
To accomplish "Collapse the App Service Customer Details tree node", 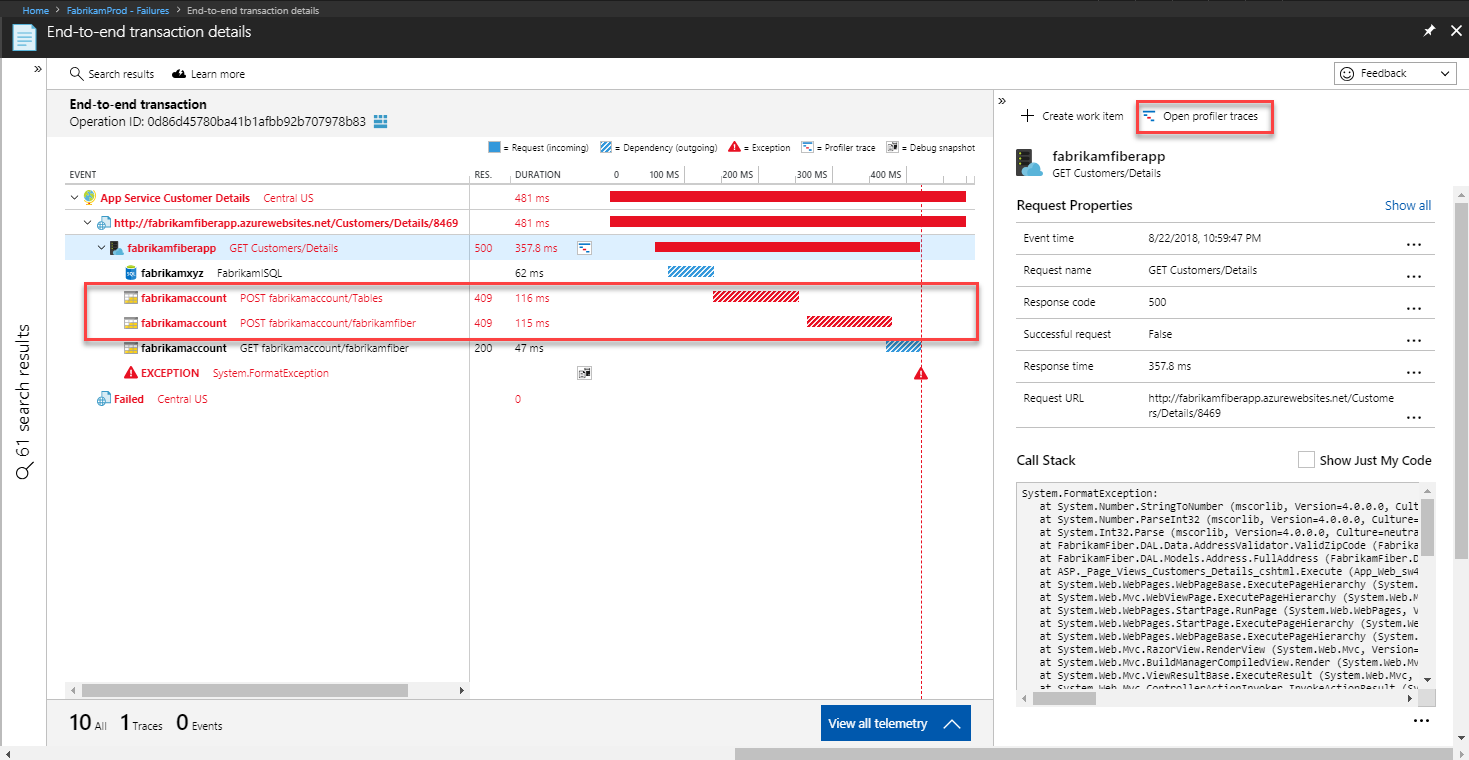I will (74, 196).
